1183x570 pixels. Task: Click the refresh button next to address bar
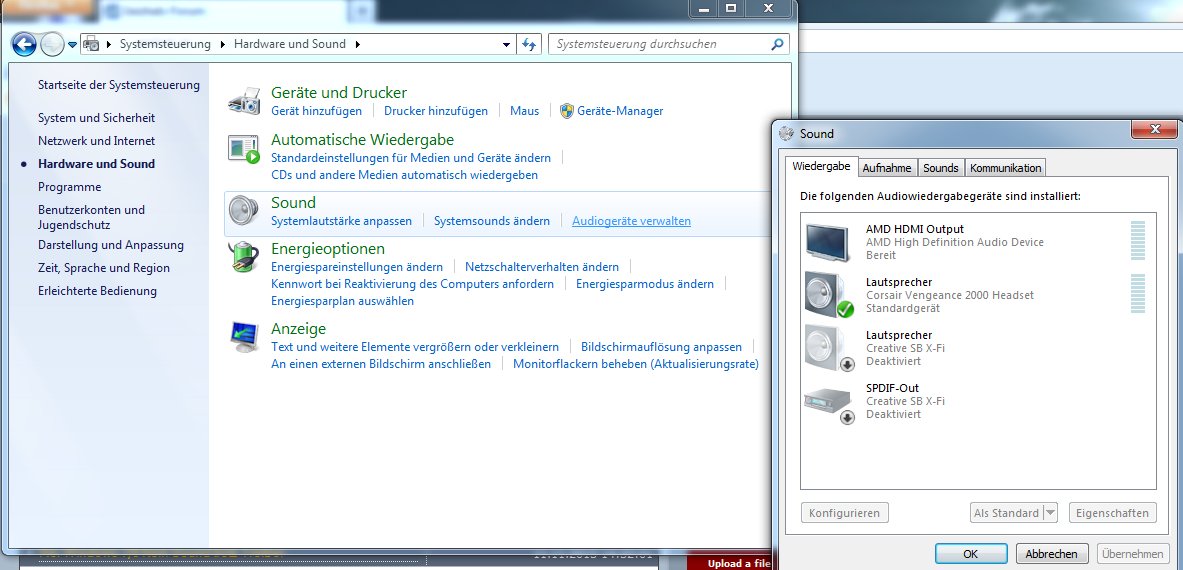(x=531, y=44)
